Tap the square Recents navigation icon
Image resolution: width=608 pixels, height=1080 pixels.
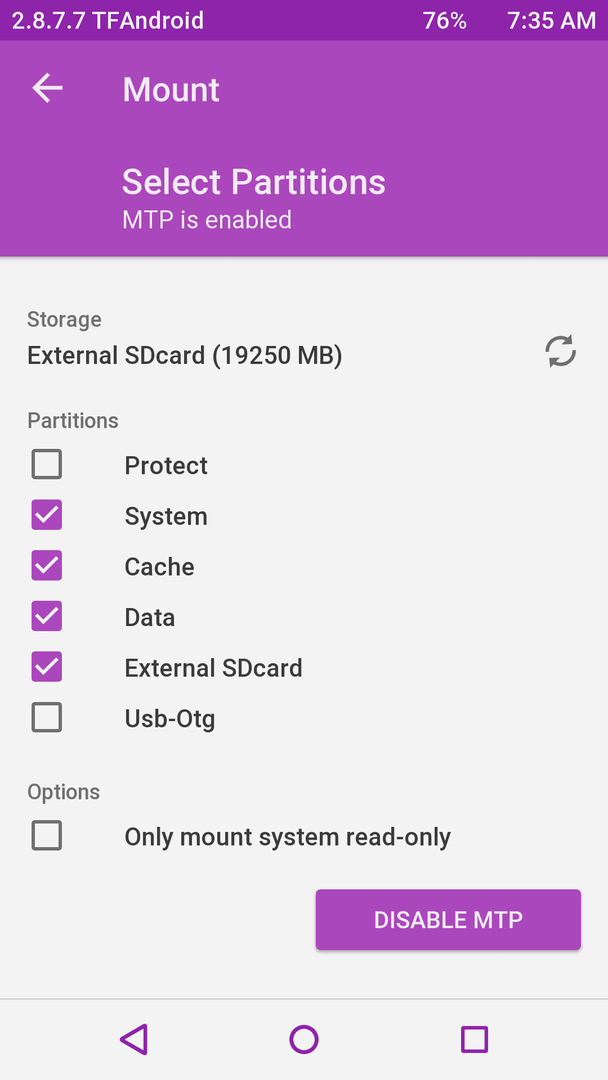[x=474, y=1039]
